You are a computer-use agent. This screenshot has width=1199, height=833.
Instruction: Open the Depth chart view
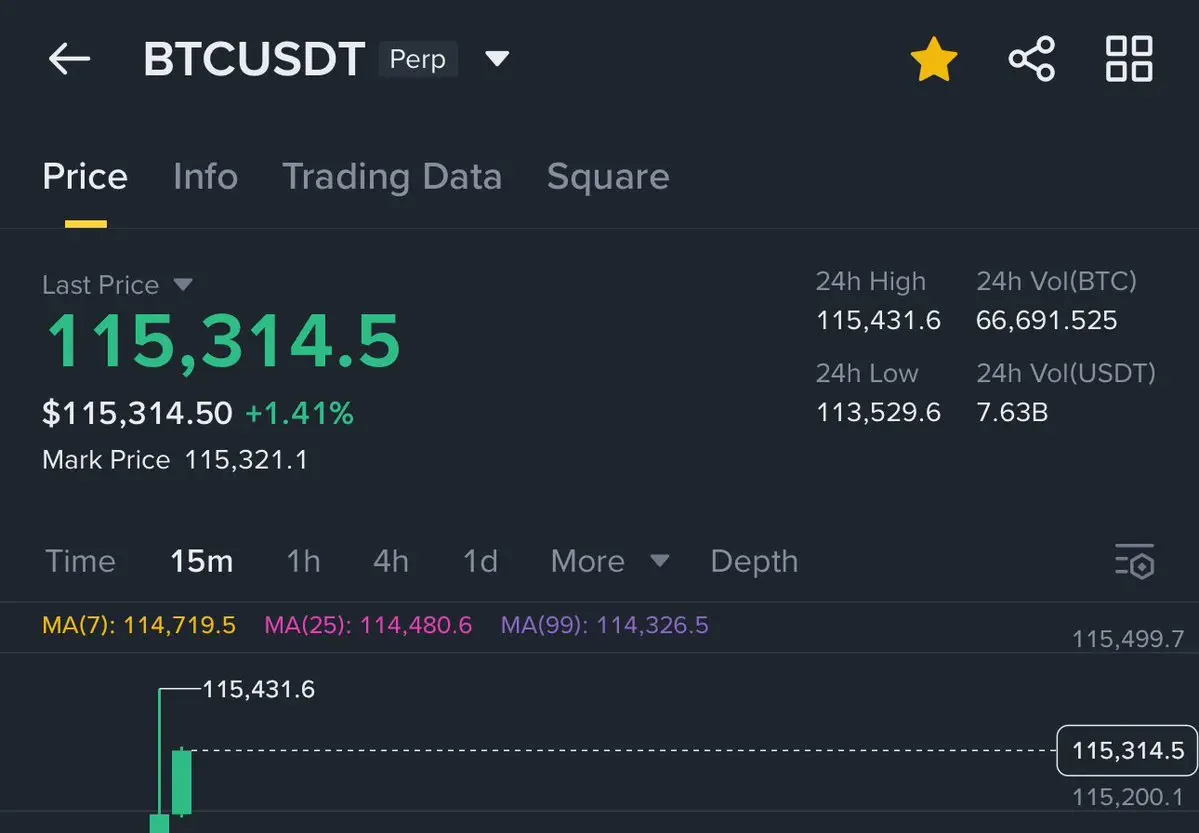pyautogui.click(x=754, y=561)
